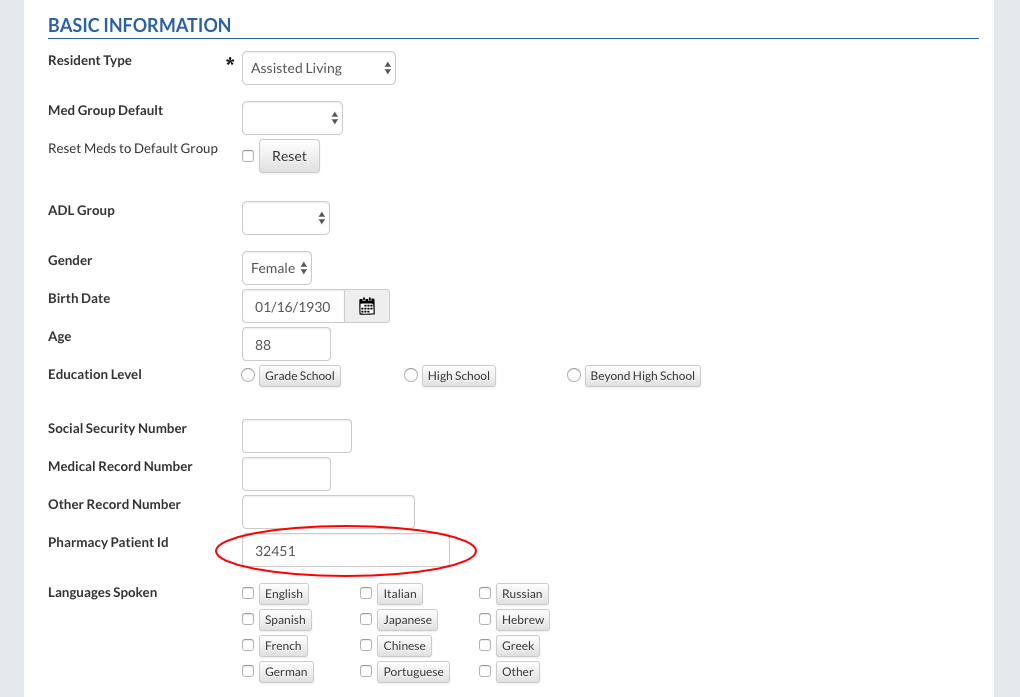1020x697 pixels.
Task: Check the English language checkbox
Action: (248, 594)
